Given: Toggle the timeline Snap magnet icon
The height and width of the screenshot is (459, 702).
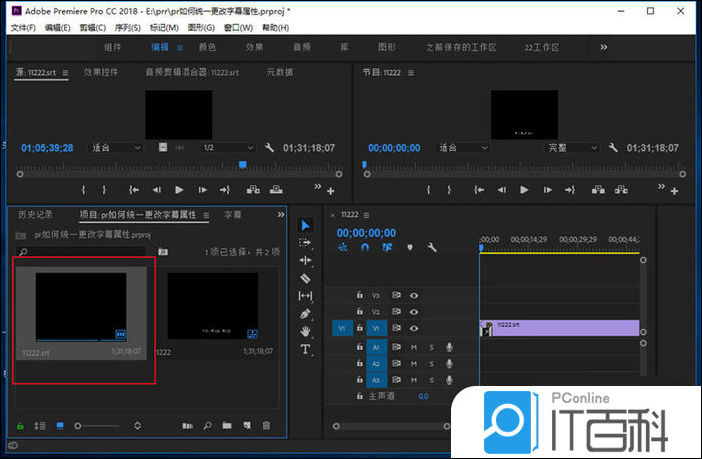Looking at the screenshot, I should coord(365,247).
